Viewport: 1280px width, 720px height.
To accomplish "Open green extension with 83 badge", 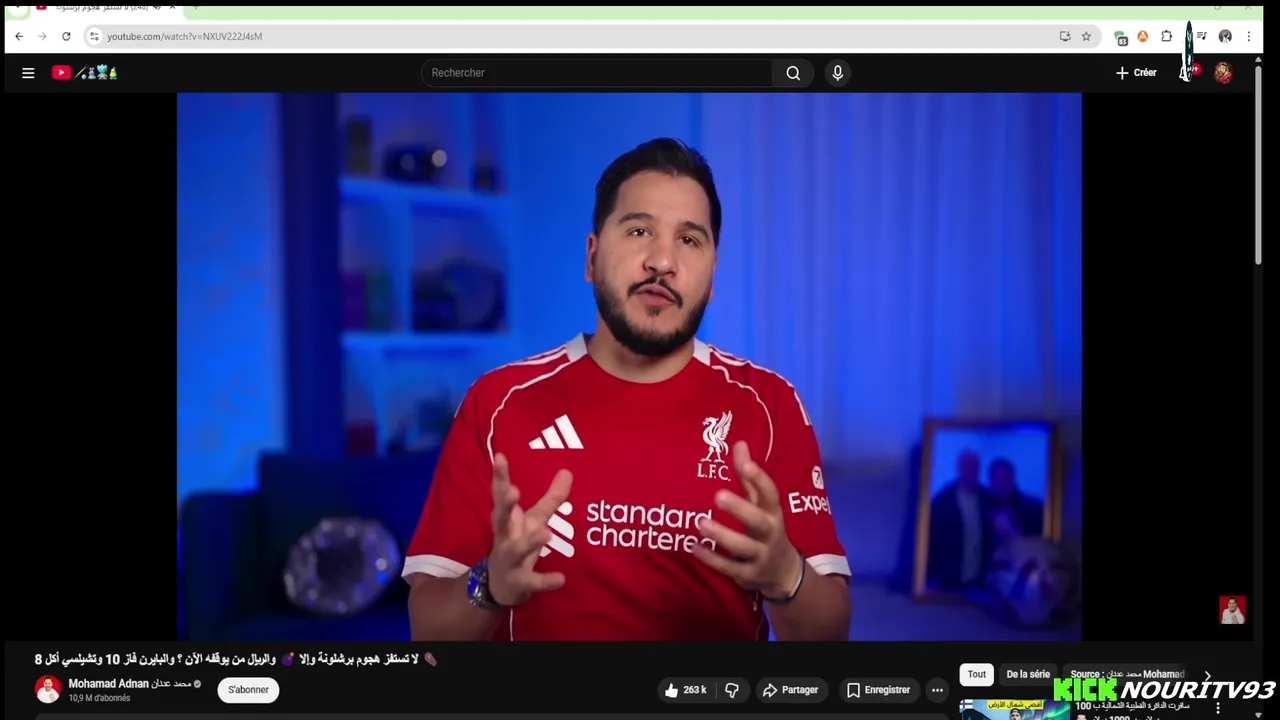I will click(1121, 37).
